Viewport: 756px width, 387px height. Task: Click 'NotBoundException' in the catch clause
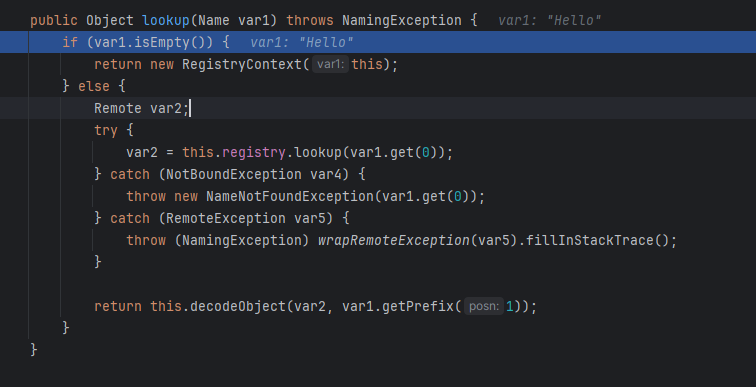click(233, 174)
